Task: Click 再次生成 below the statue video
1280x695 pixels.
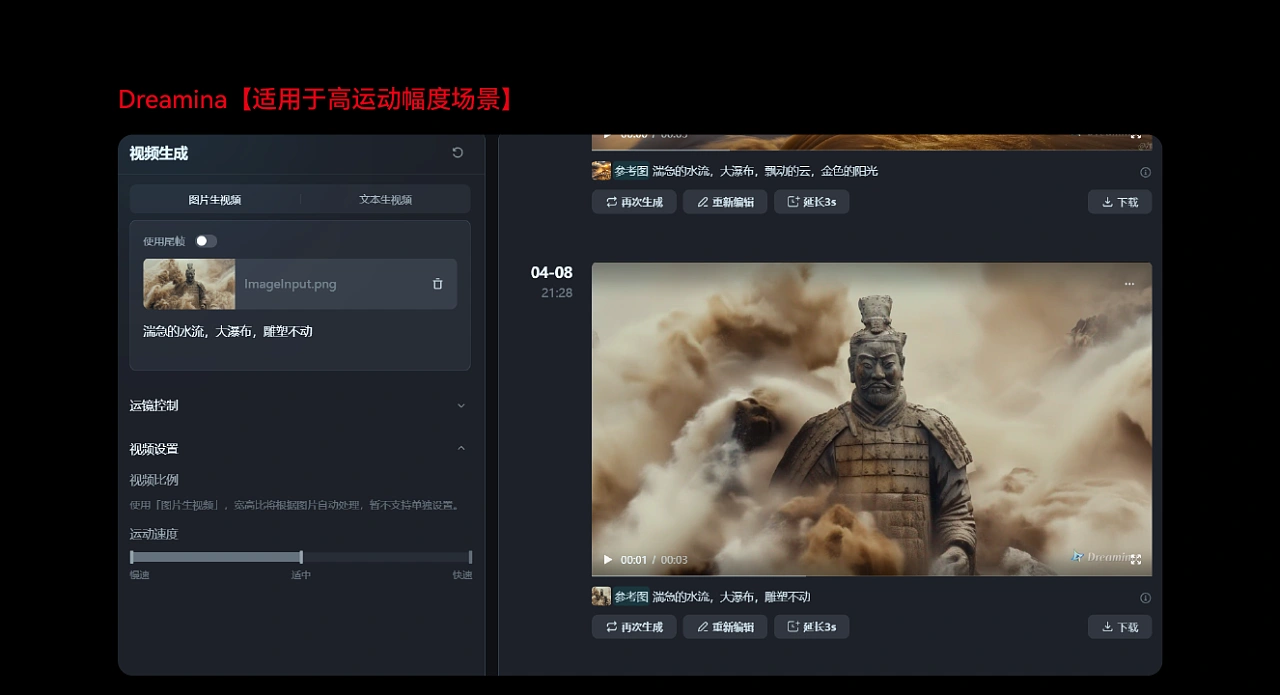Action: (x=634, y=627)
